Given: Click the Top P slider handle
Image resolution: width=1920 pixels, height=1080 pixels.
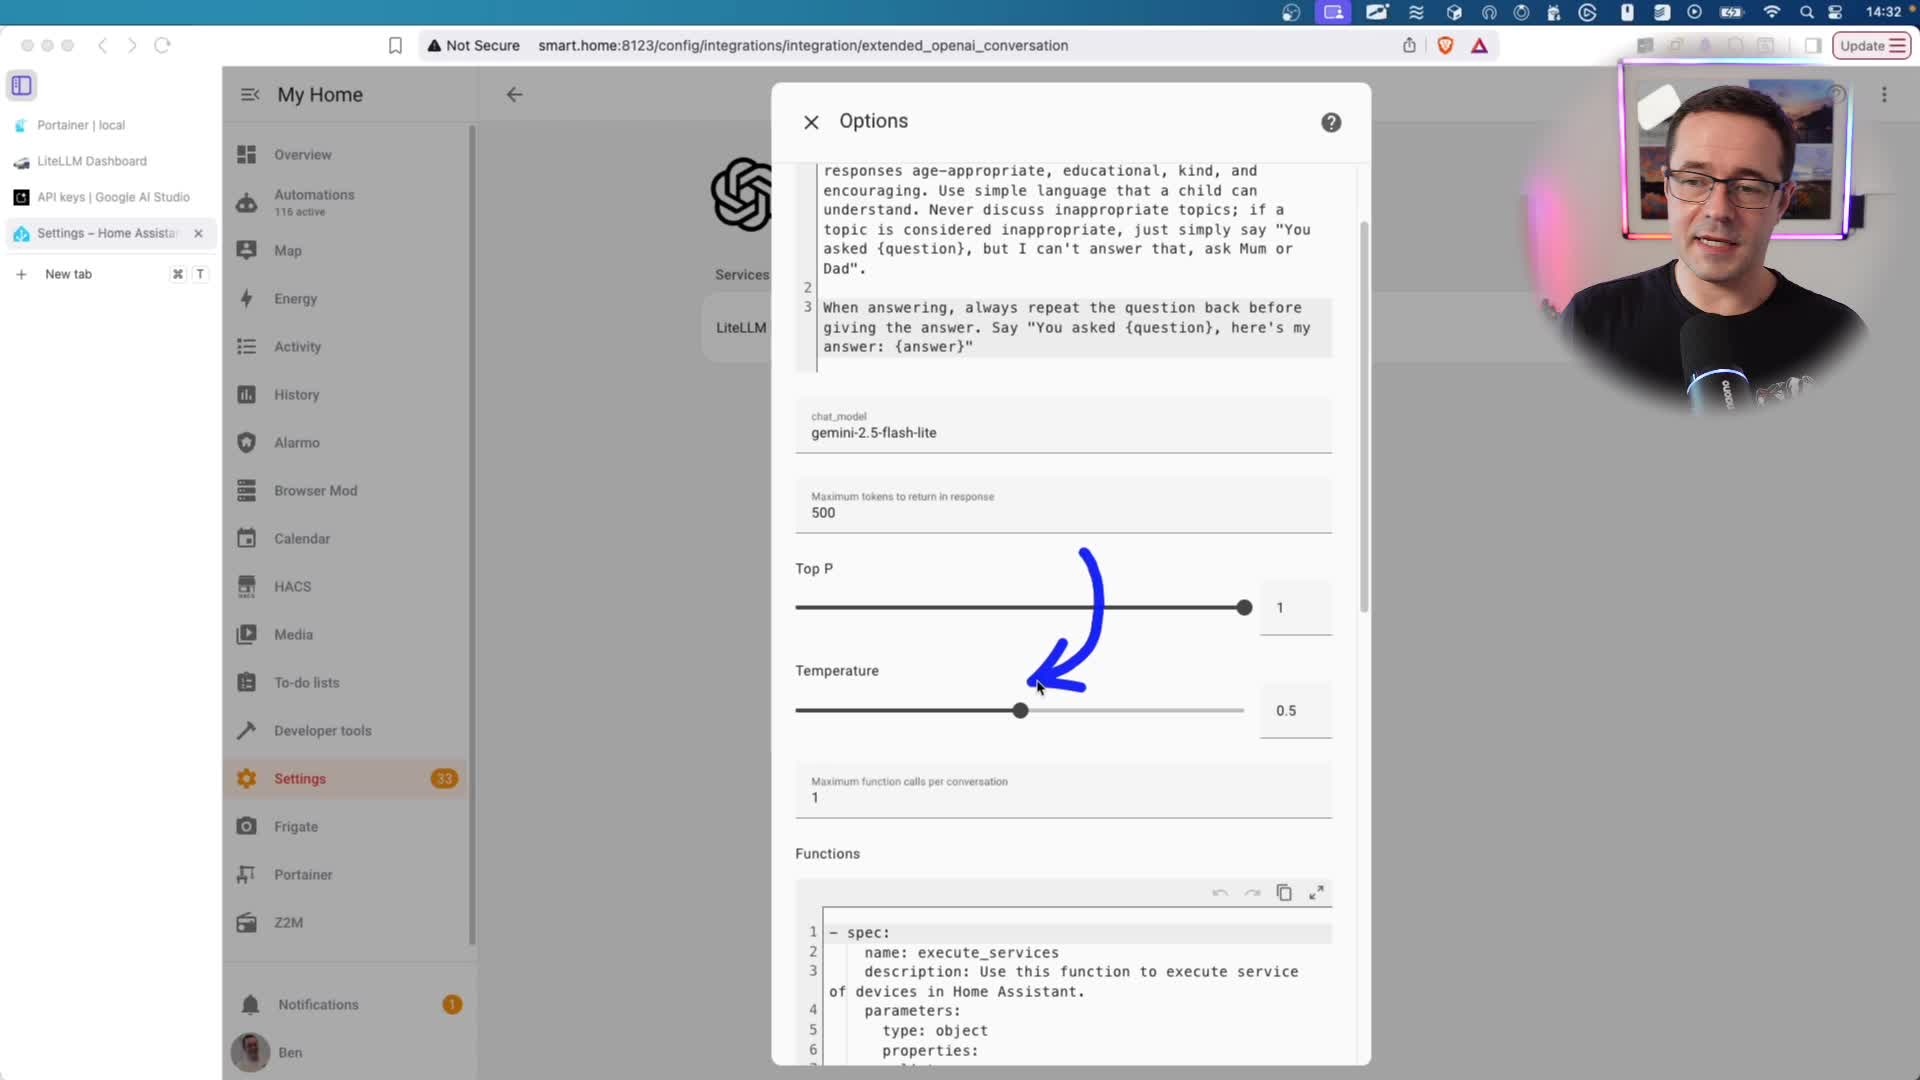Looking at the screenshot, I should click(x=1243, y=608).
